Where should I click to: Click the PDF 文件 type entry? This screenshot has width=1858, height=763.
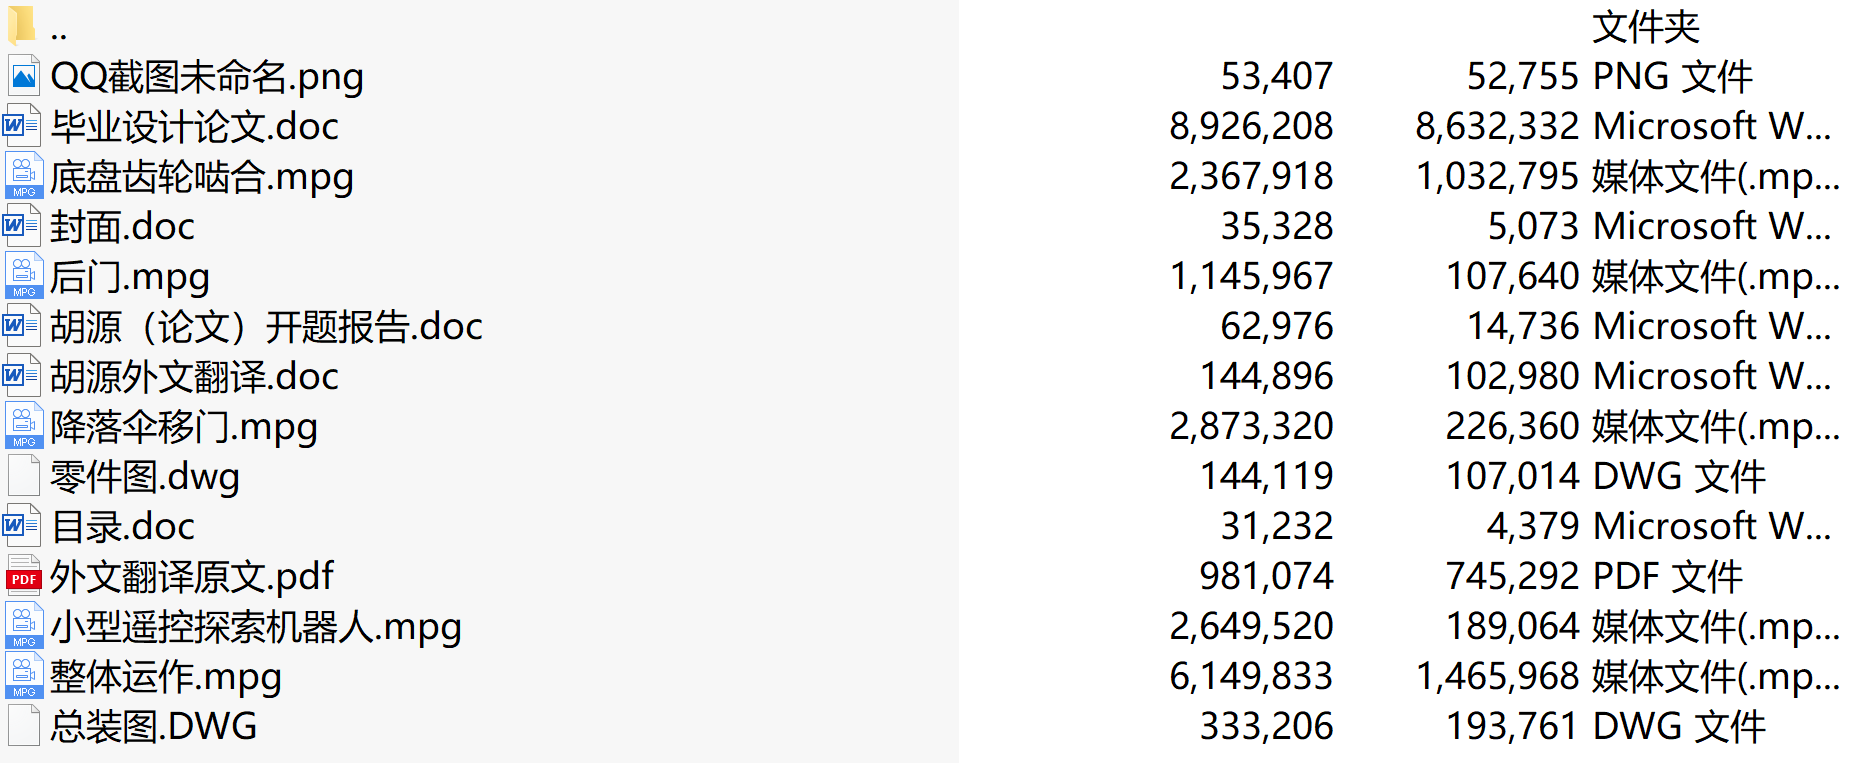point(1668,576)
